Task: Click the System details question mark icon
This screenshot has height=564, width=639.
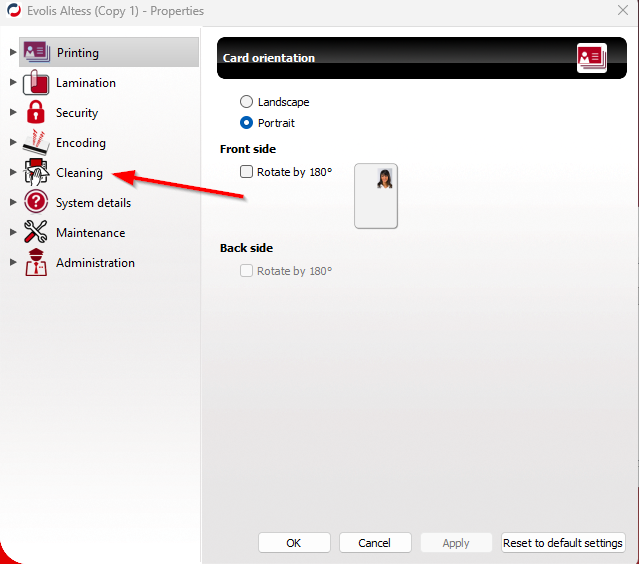Action: coord(36,202)
